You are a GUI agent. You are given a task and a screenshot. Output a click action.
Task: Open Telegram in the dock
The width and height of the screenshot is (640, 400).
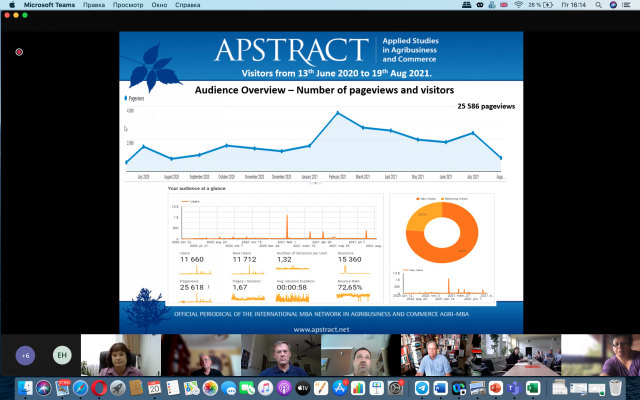[422, 388]
